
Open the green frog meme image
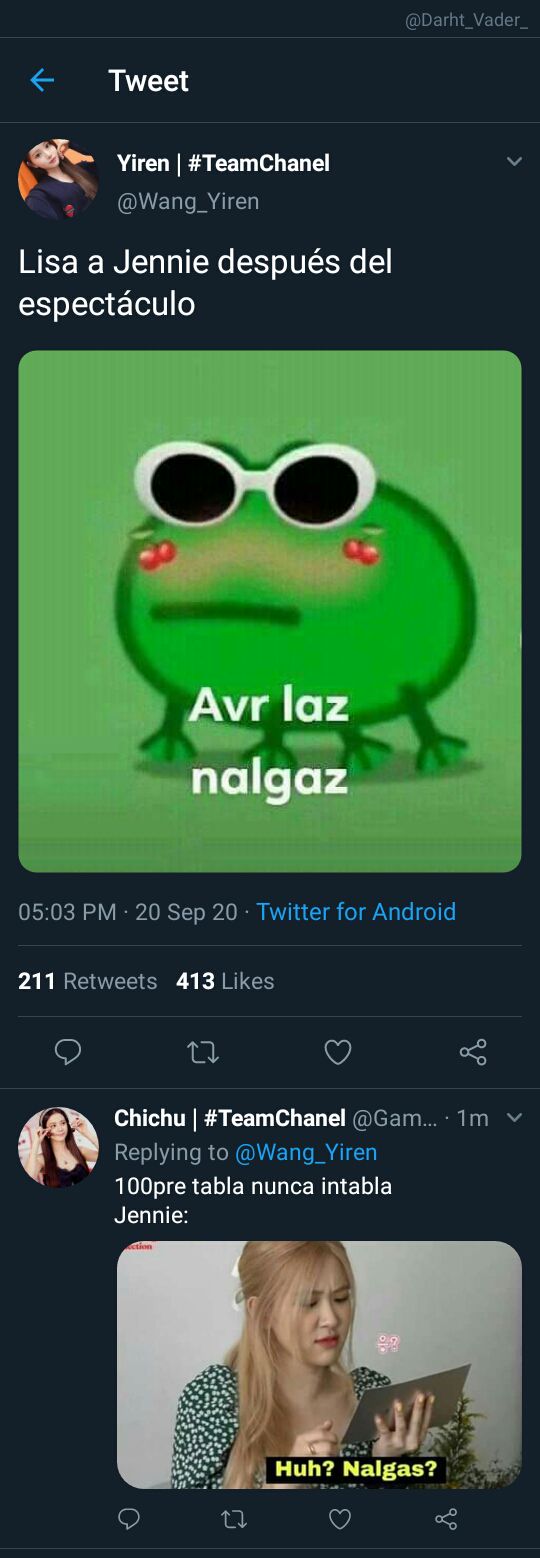point(270,611)
